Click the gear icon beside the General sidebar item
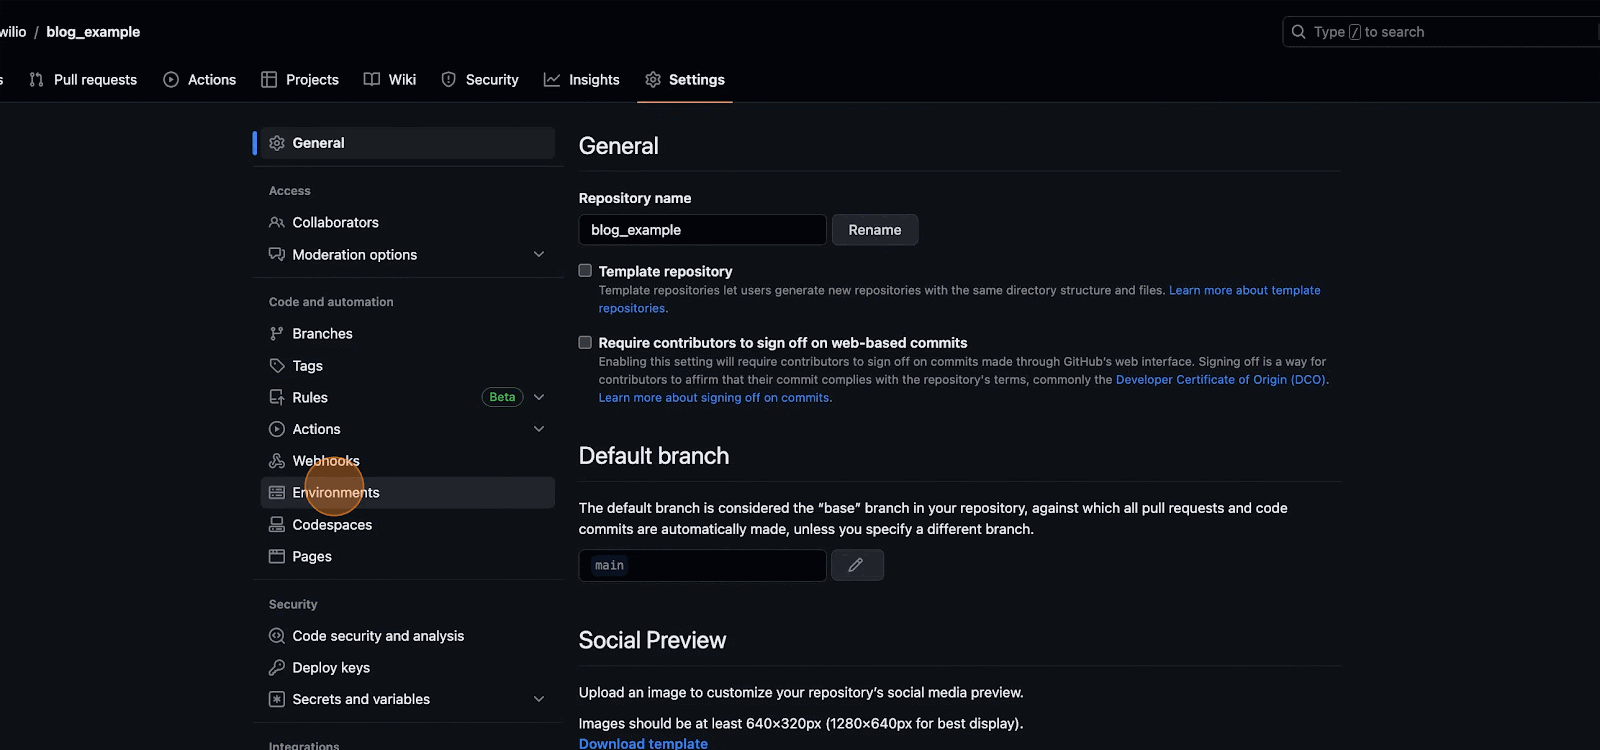This screenshot has height=750, width=1600. coord(277,143)
